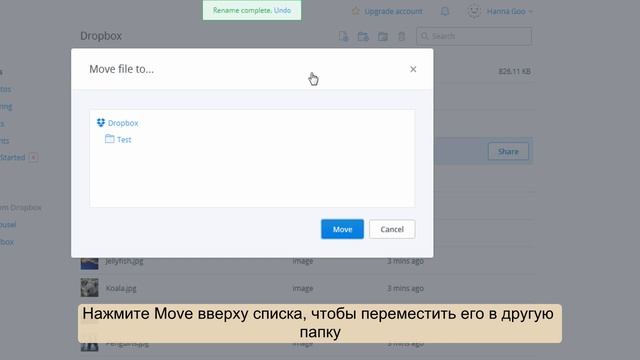
Task: Click the Dropbox logo icon in the dialog
Action: click(x=101, y=122)
